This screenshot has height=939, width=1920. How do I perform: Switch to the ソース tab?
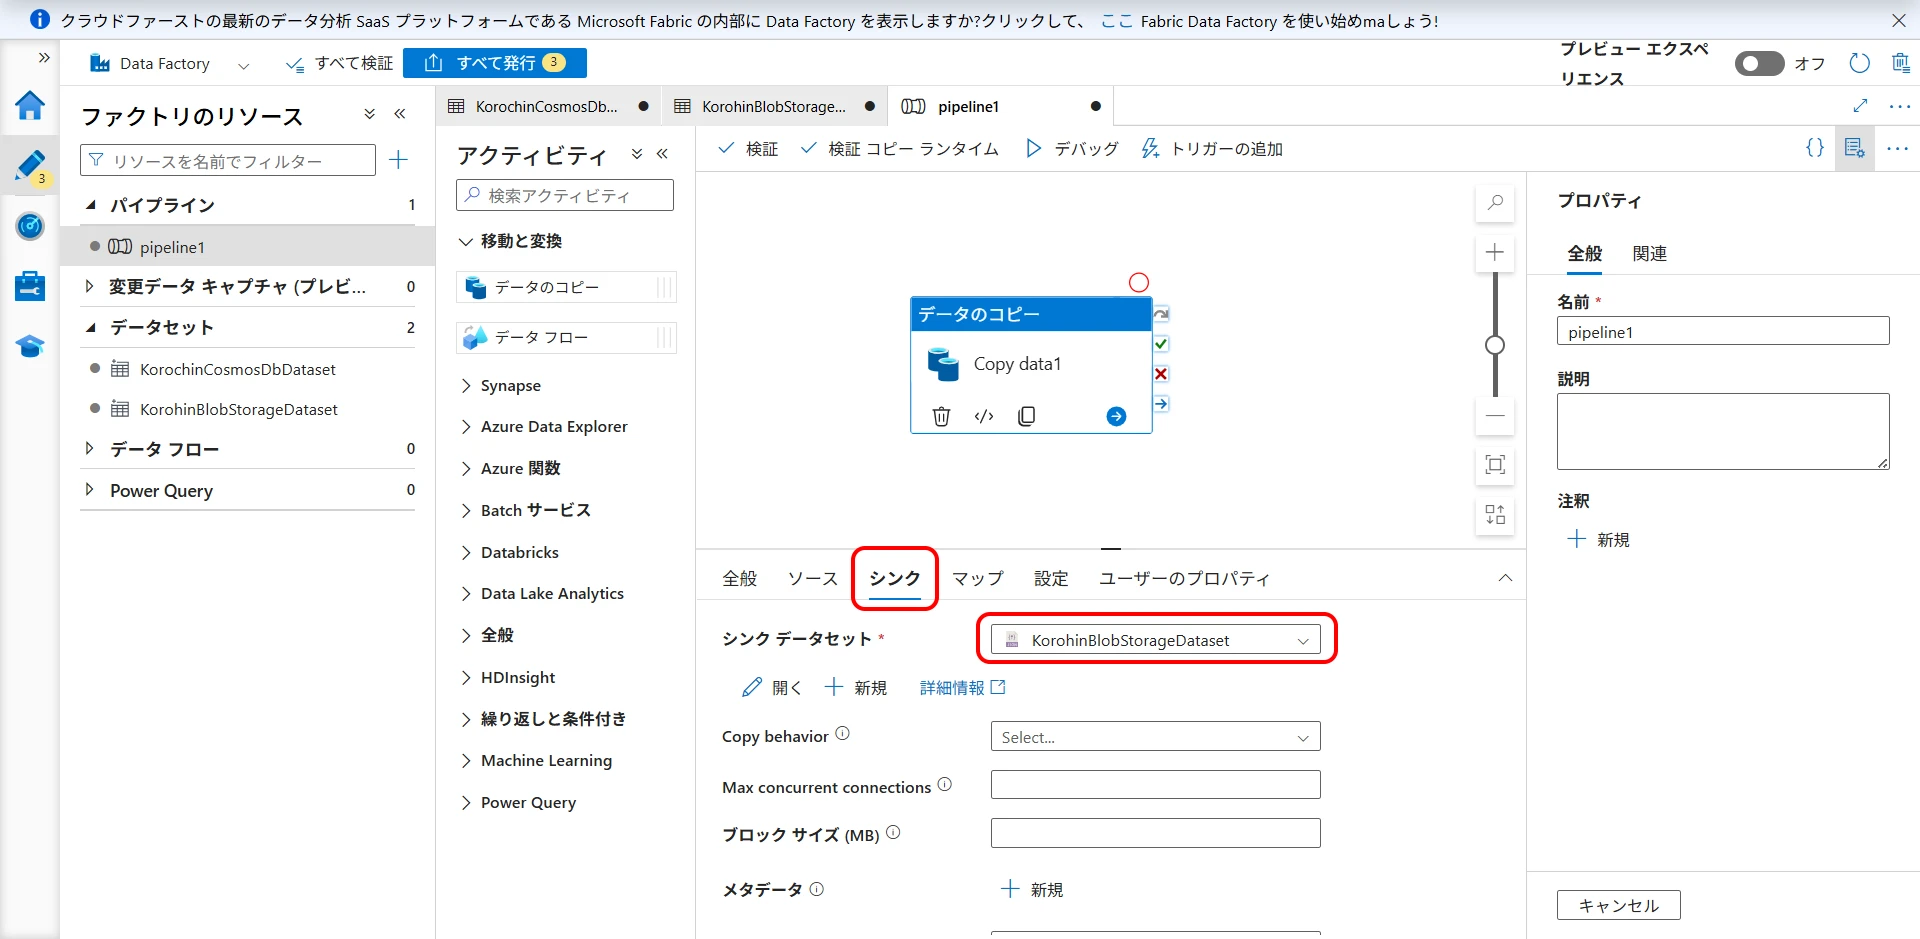point(812,579)
